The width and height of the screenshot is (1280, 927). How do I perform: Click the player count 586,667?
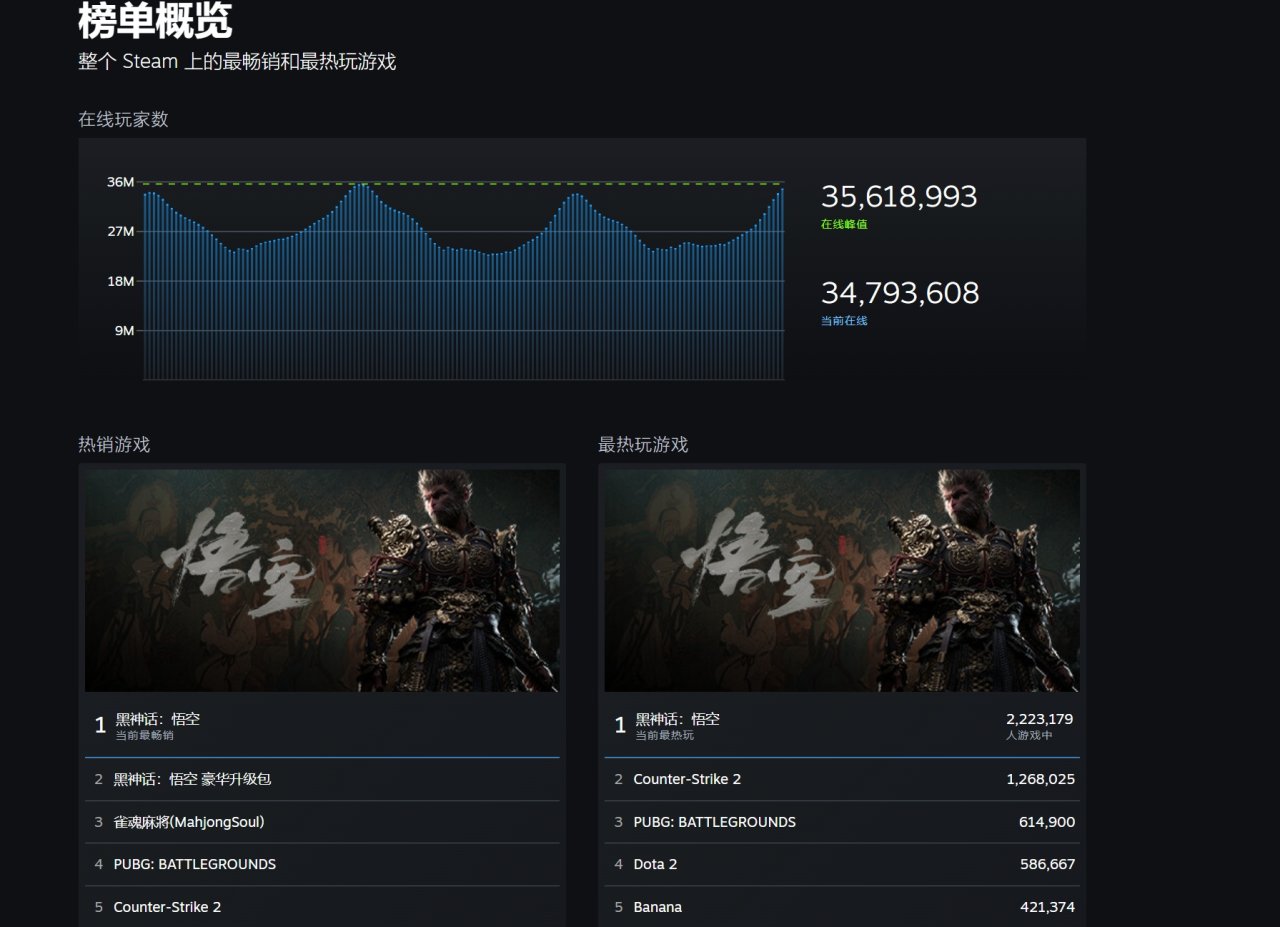[x=1047, y=864]
